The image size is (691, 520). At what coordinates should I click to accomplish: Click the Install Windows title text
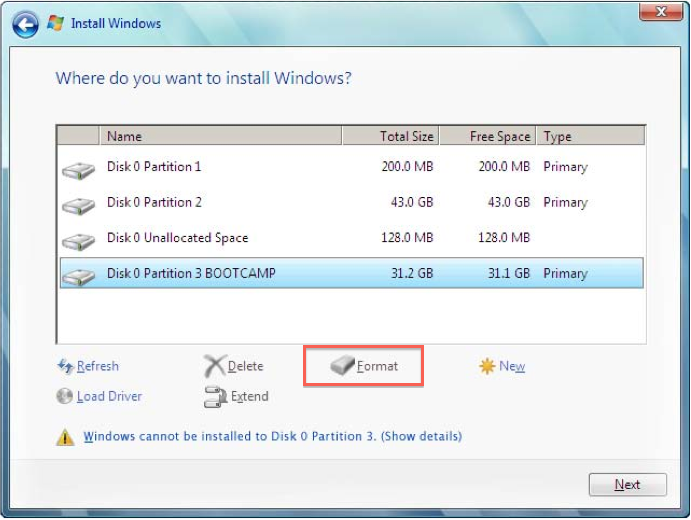(116, 23)
